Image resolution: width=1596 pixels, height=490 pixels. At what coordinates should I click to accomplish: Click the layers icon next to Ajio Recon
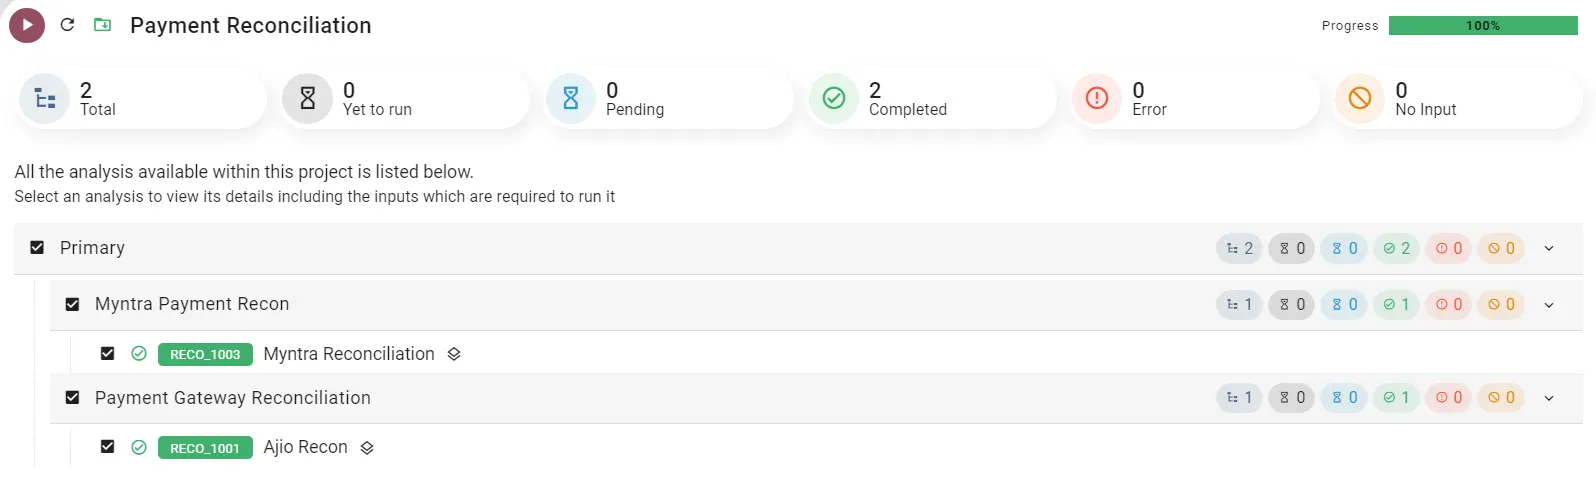coord(367,448)
